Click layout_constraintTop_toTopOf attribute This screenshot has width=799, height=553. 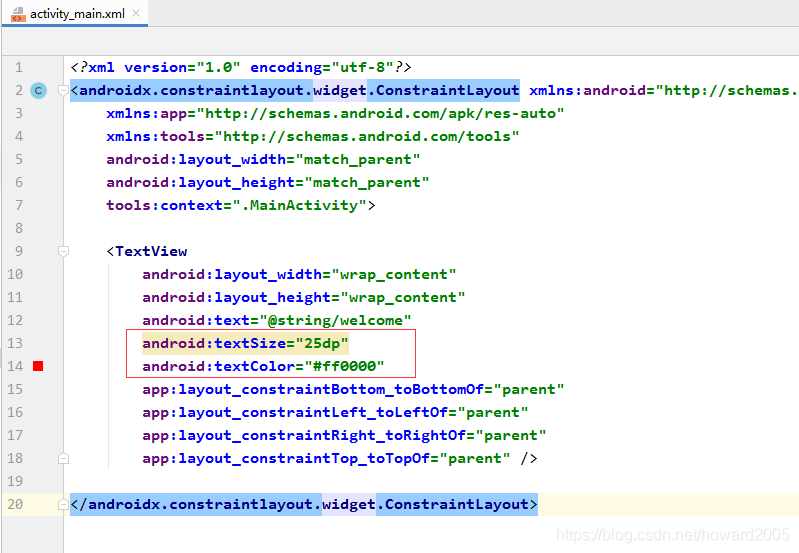(x=326, y=458)
